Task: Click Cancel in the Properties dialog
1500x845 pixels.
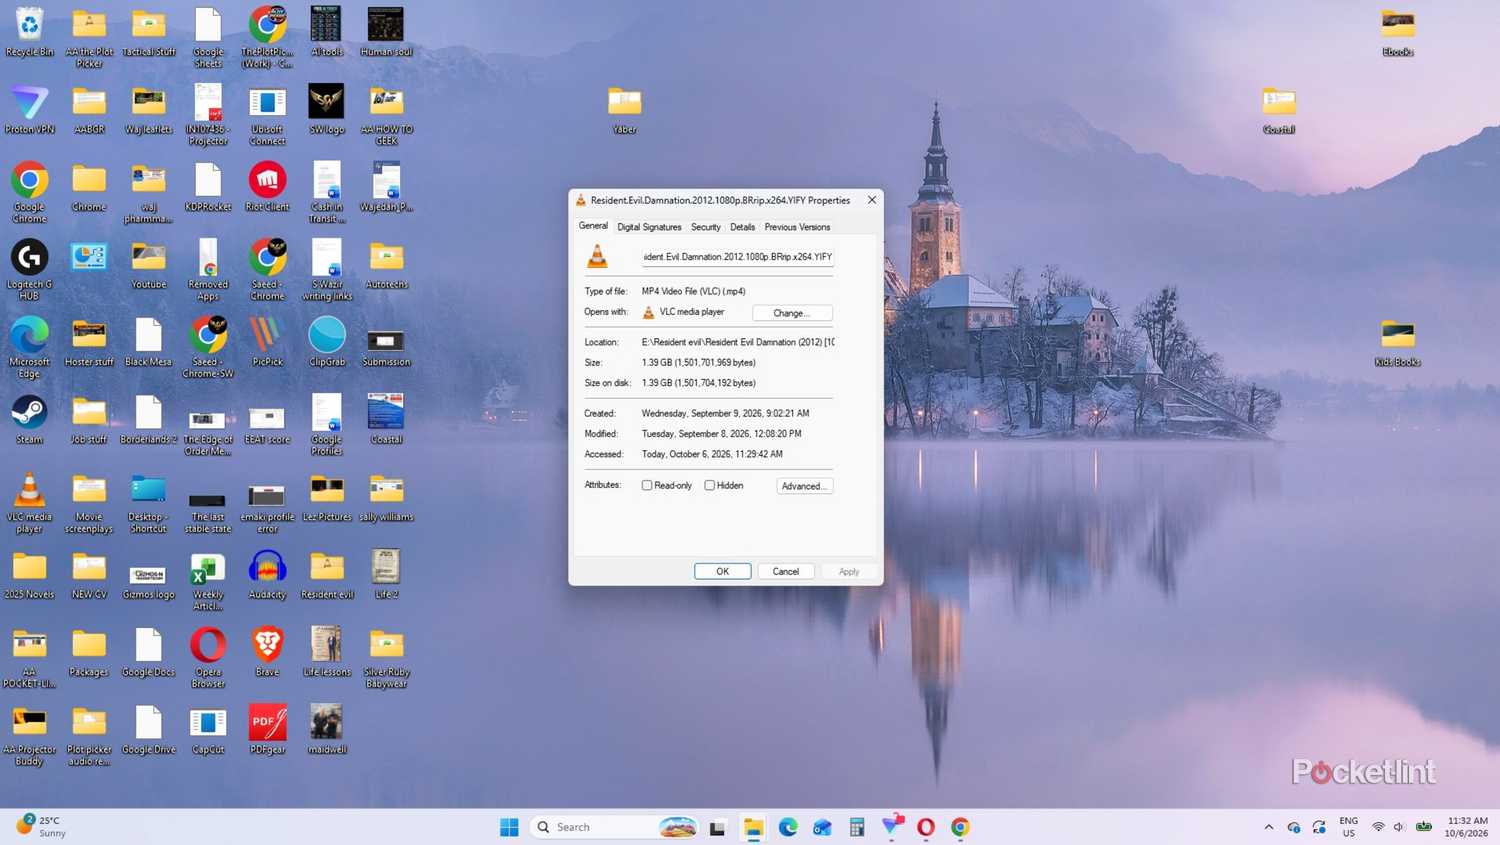Action: click(x=785, y=571)
